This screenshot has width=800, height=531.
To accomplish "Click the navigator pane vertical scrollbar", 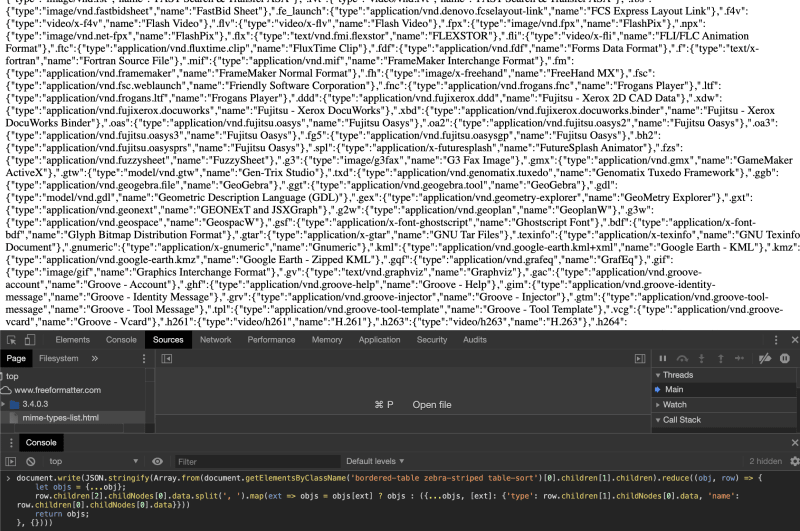I will tap(149, 400).
